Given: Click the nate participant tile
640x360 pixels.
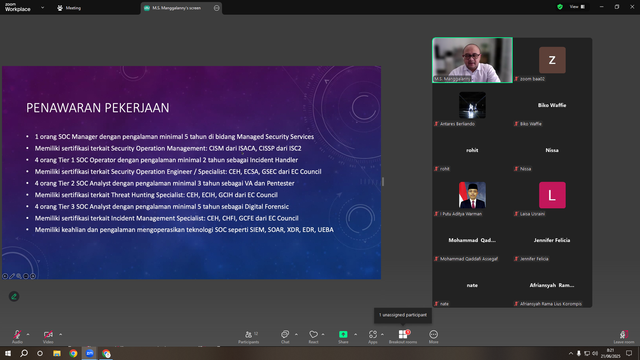Looking at the screenshot, I should coord(472,285).
